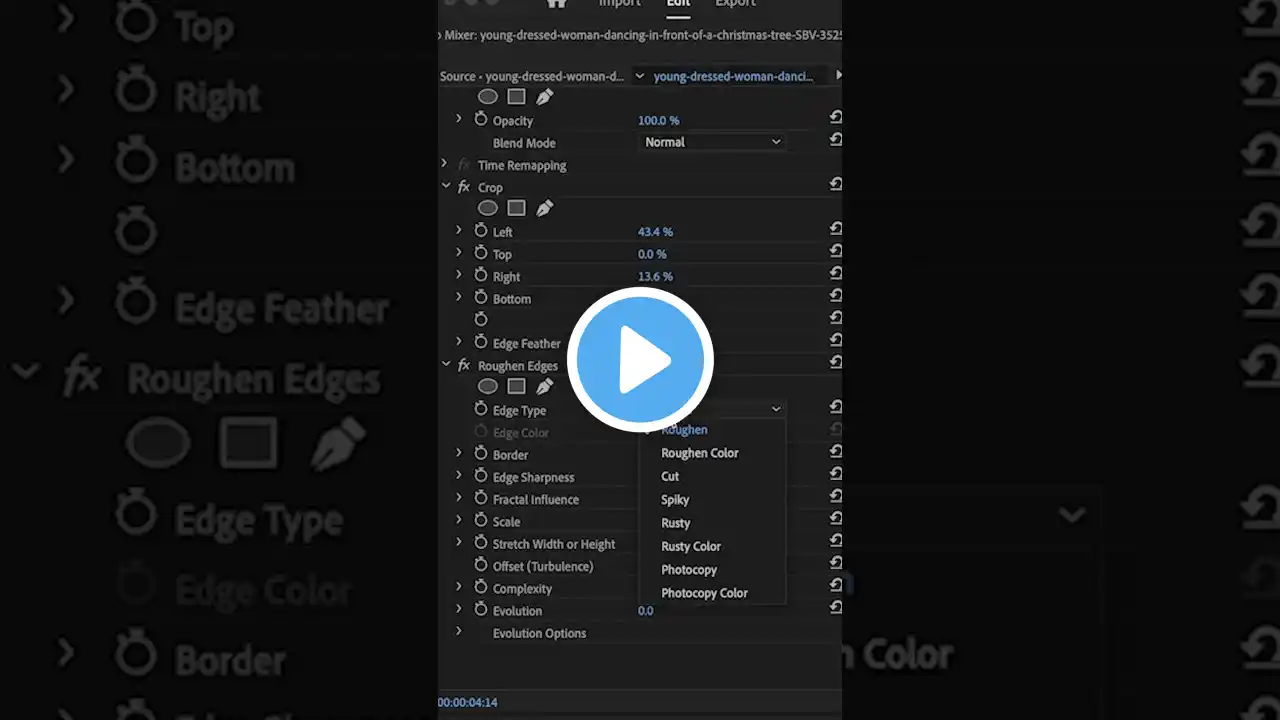
Task: Disable the Crop effect with its fx toggle
Action: point(464,187)
